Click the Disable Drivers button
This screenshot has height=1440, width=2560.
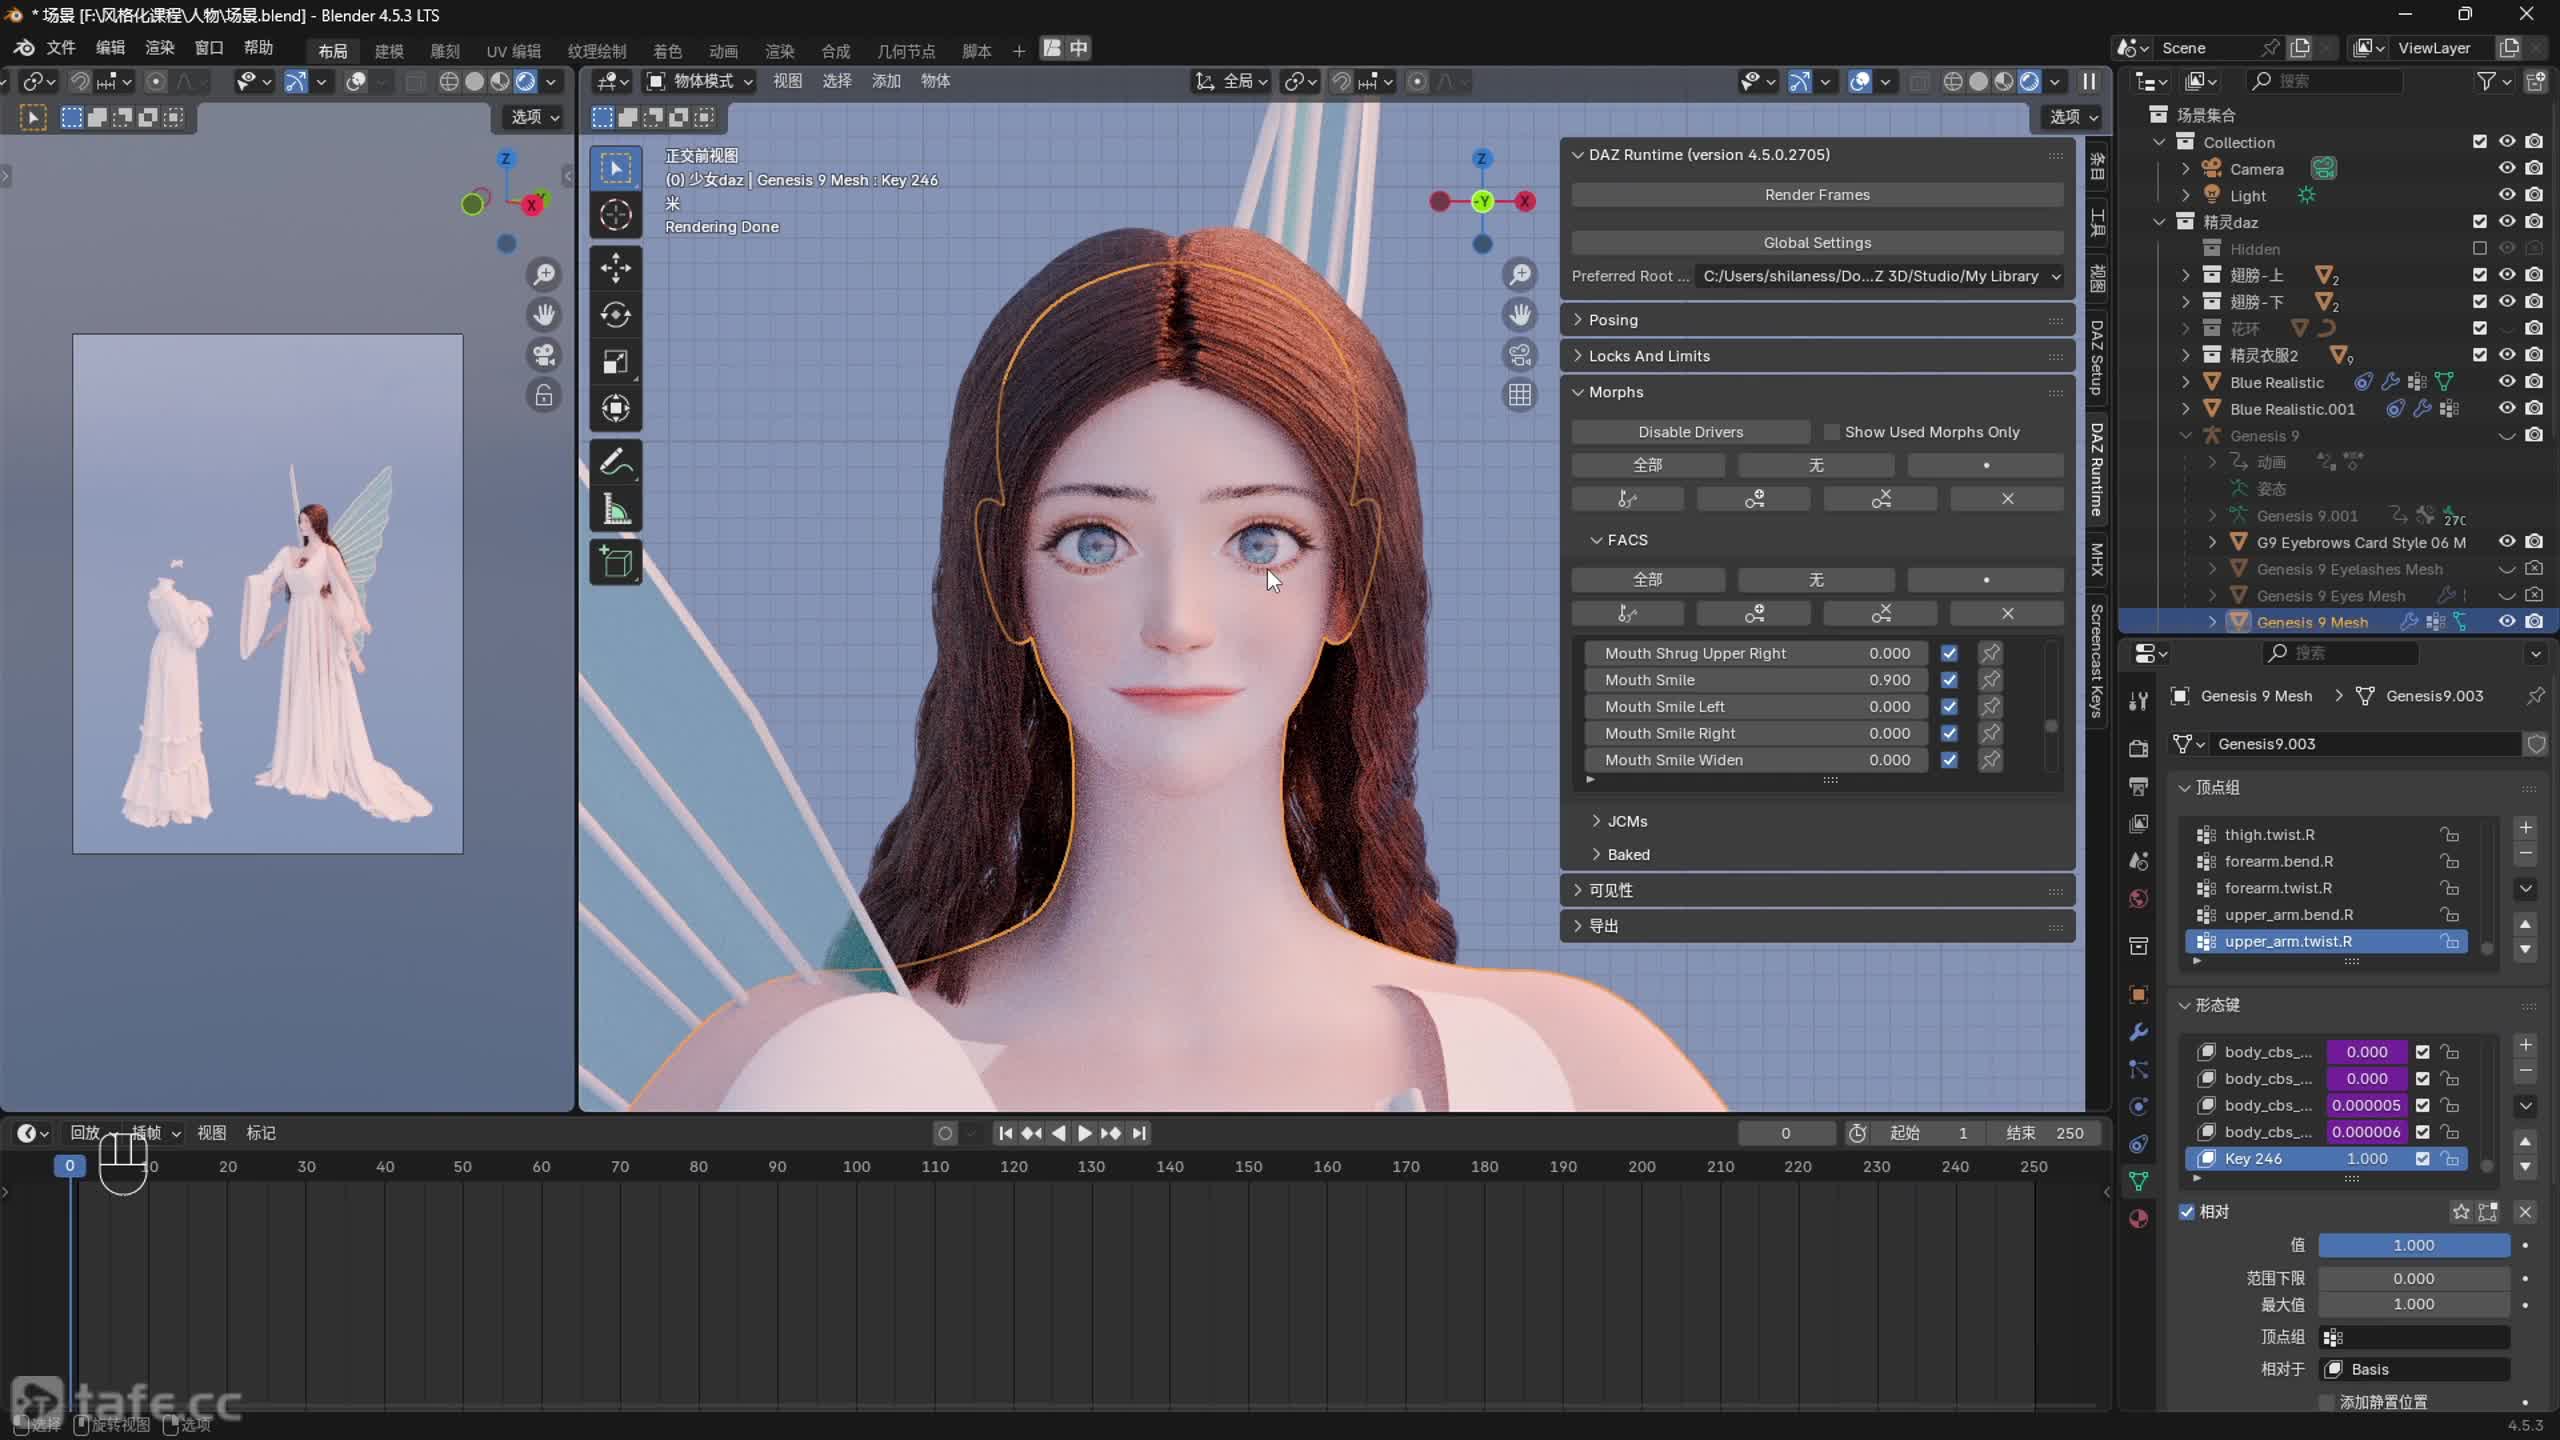click(1690, 432)
